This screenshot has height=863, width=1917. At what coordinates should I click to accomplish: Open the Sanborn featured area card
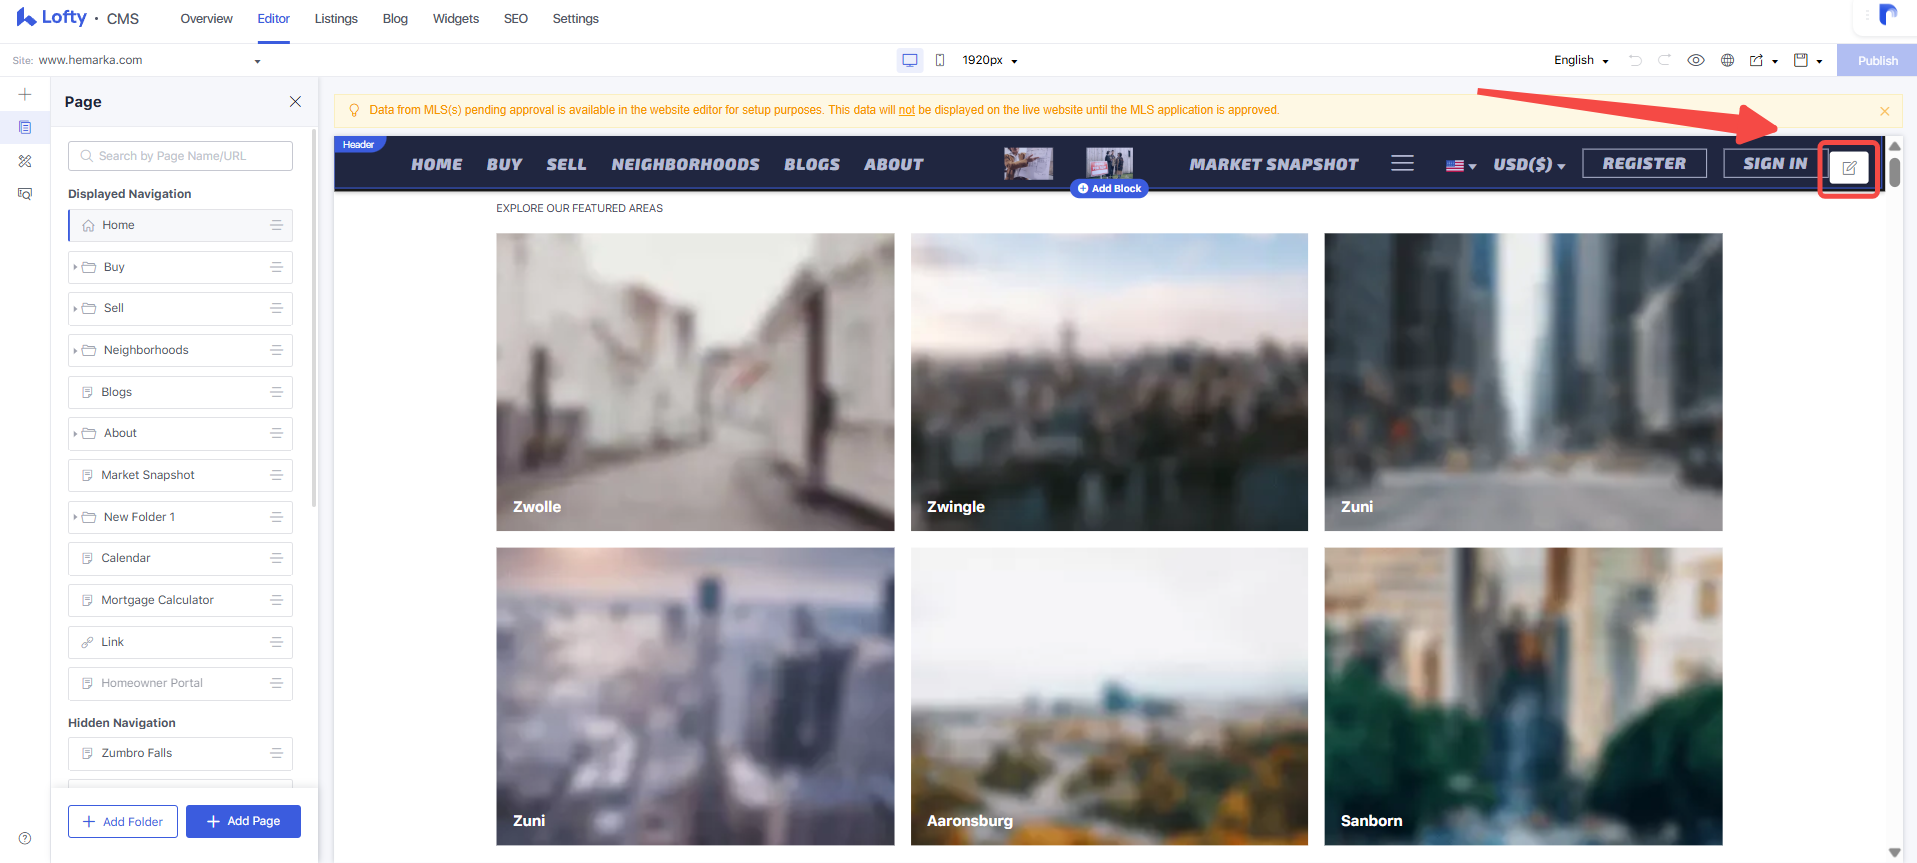pyautogui.click(x=1523, y=696)
